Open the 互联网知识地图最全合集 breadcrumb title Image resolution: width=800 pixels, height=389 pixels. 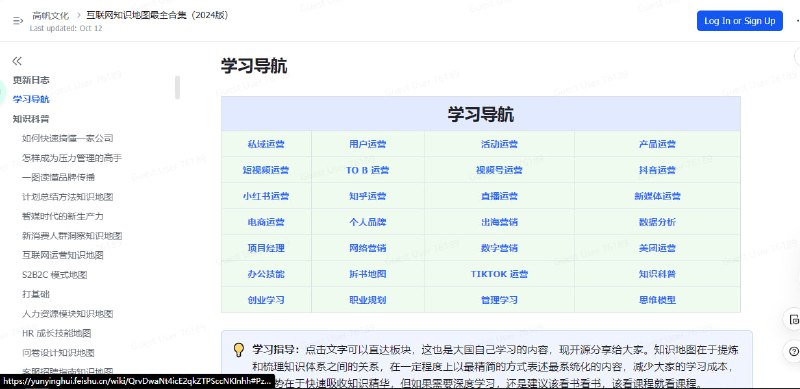pyautogui.click(x=157, y=15)
